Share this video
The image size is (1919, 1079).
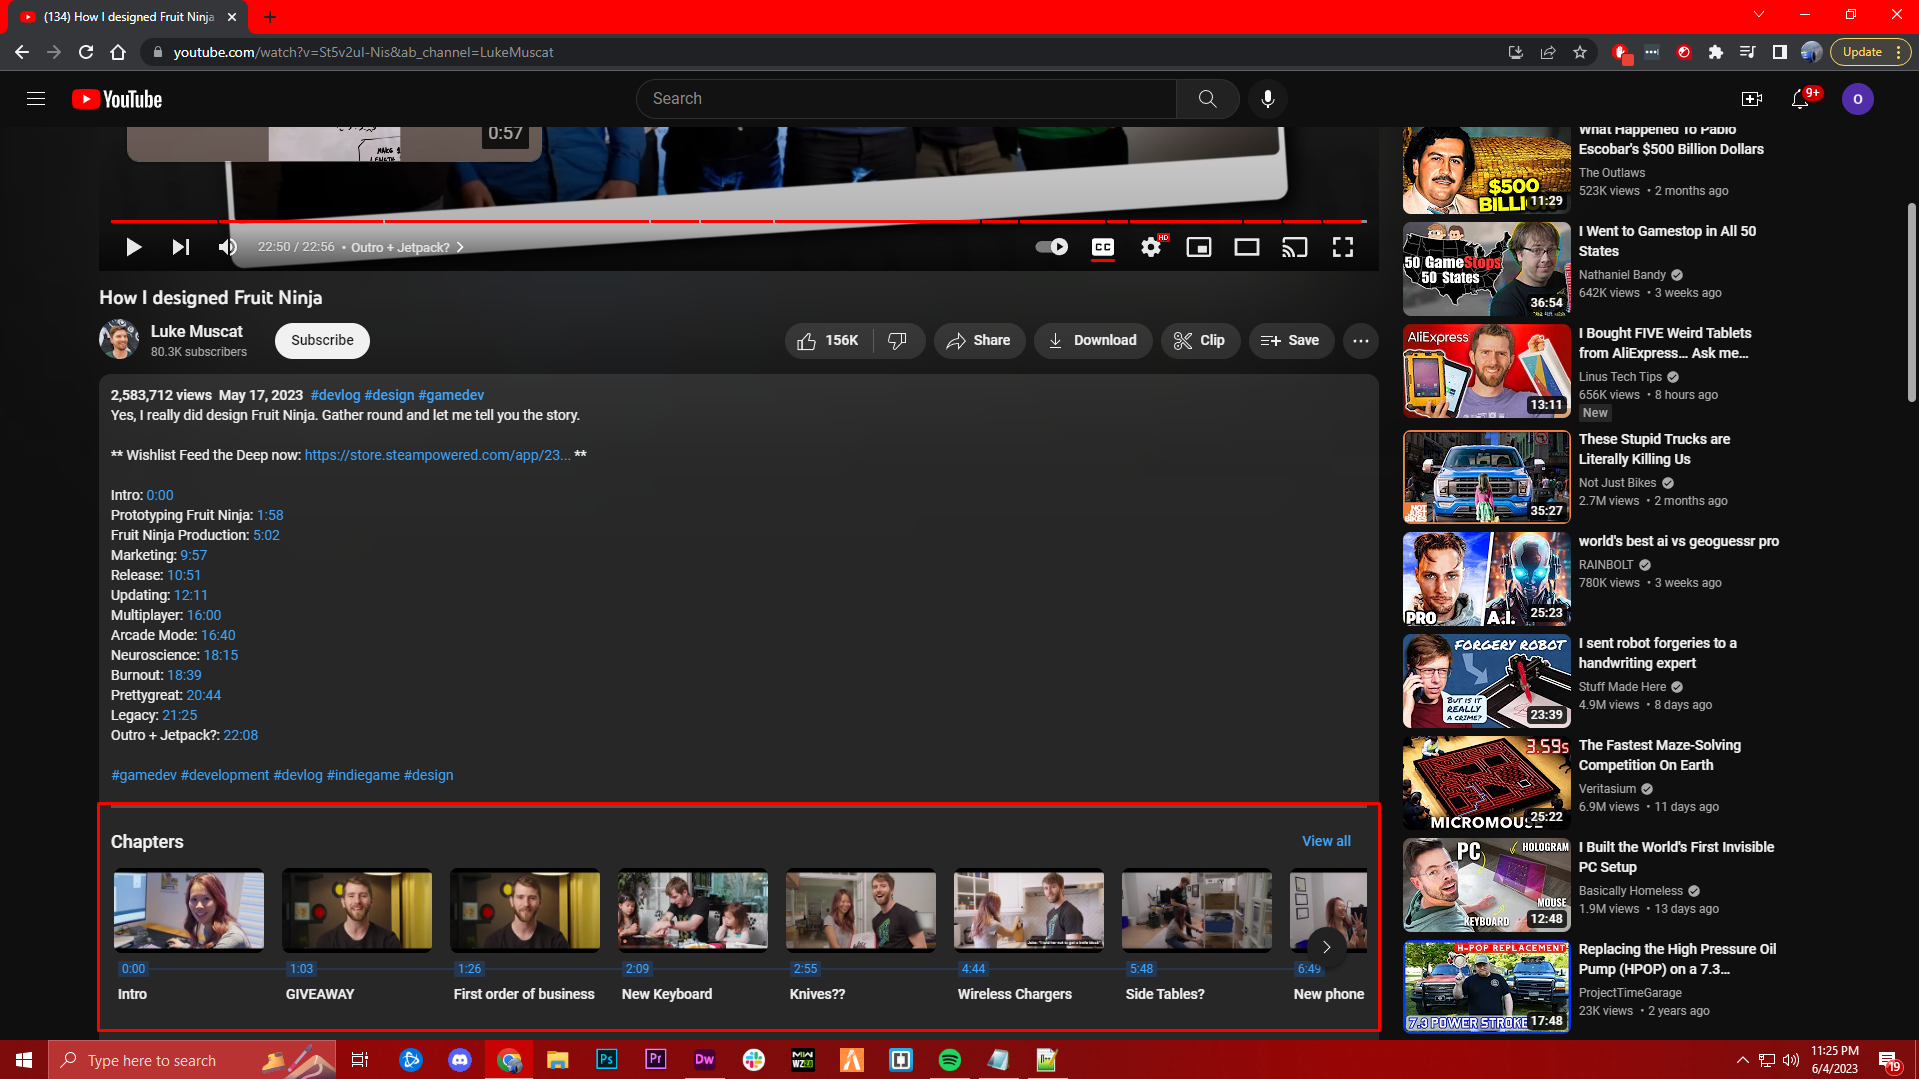(x=979, y=341)
